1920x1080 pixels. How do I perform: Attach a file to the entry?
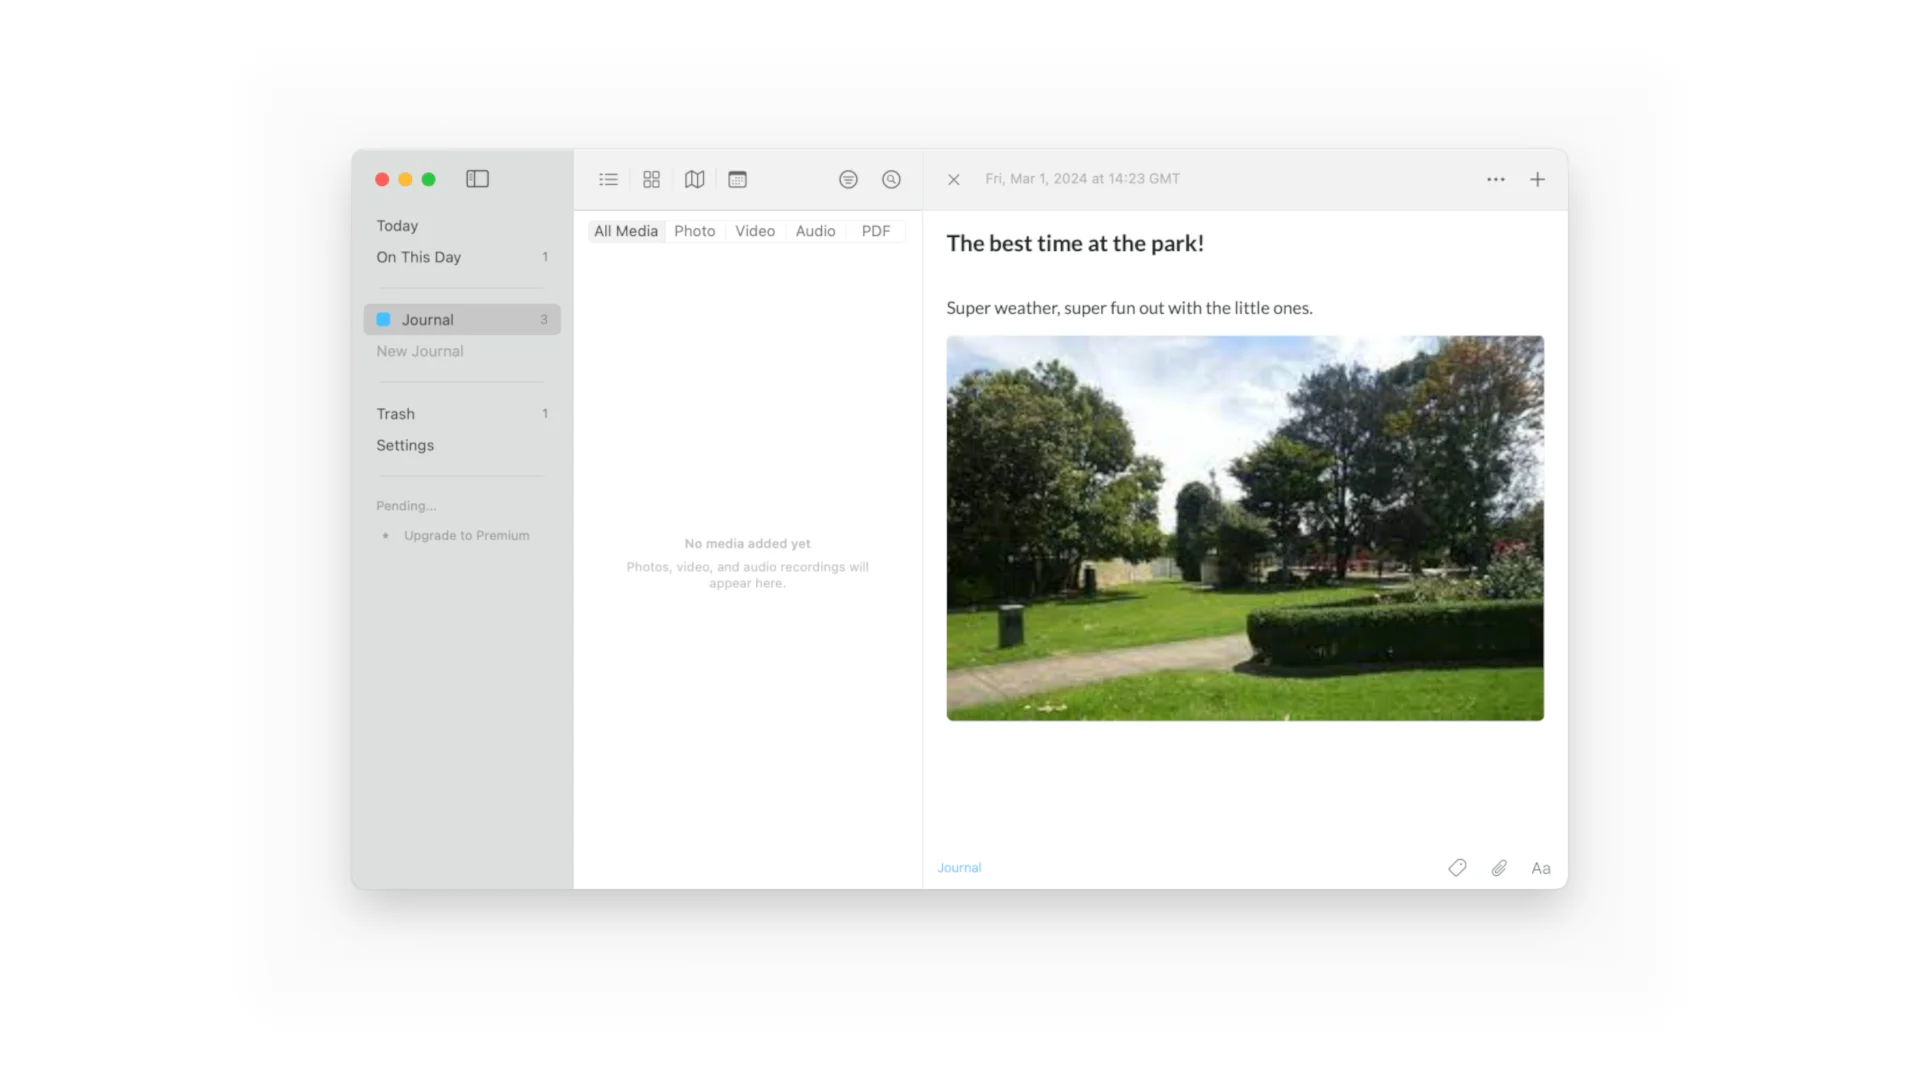pos(1498,867)
